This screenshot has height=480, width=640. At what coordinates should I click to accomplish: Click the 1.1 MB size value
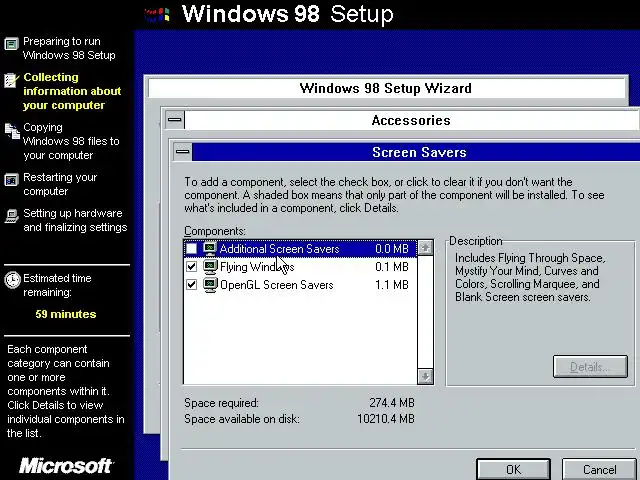[392, 284]
